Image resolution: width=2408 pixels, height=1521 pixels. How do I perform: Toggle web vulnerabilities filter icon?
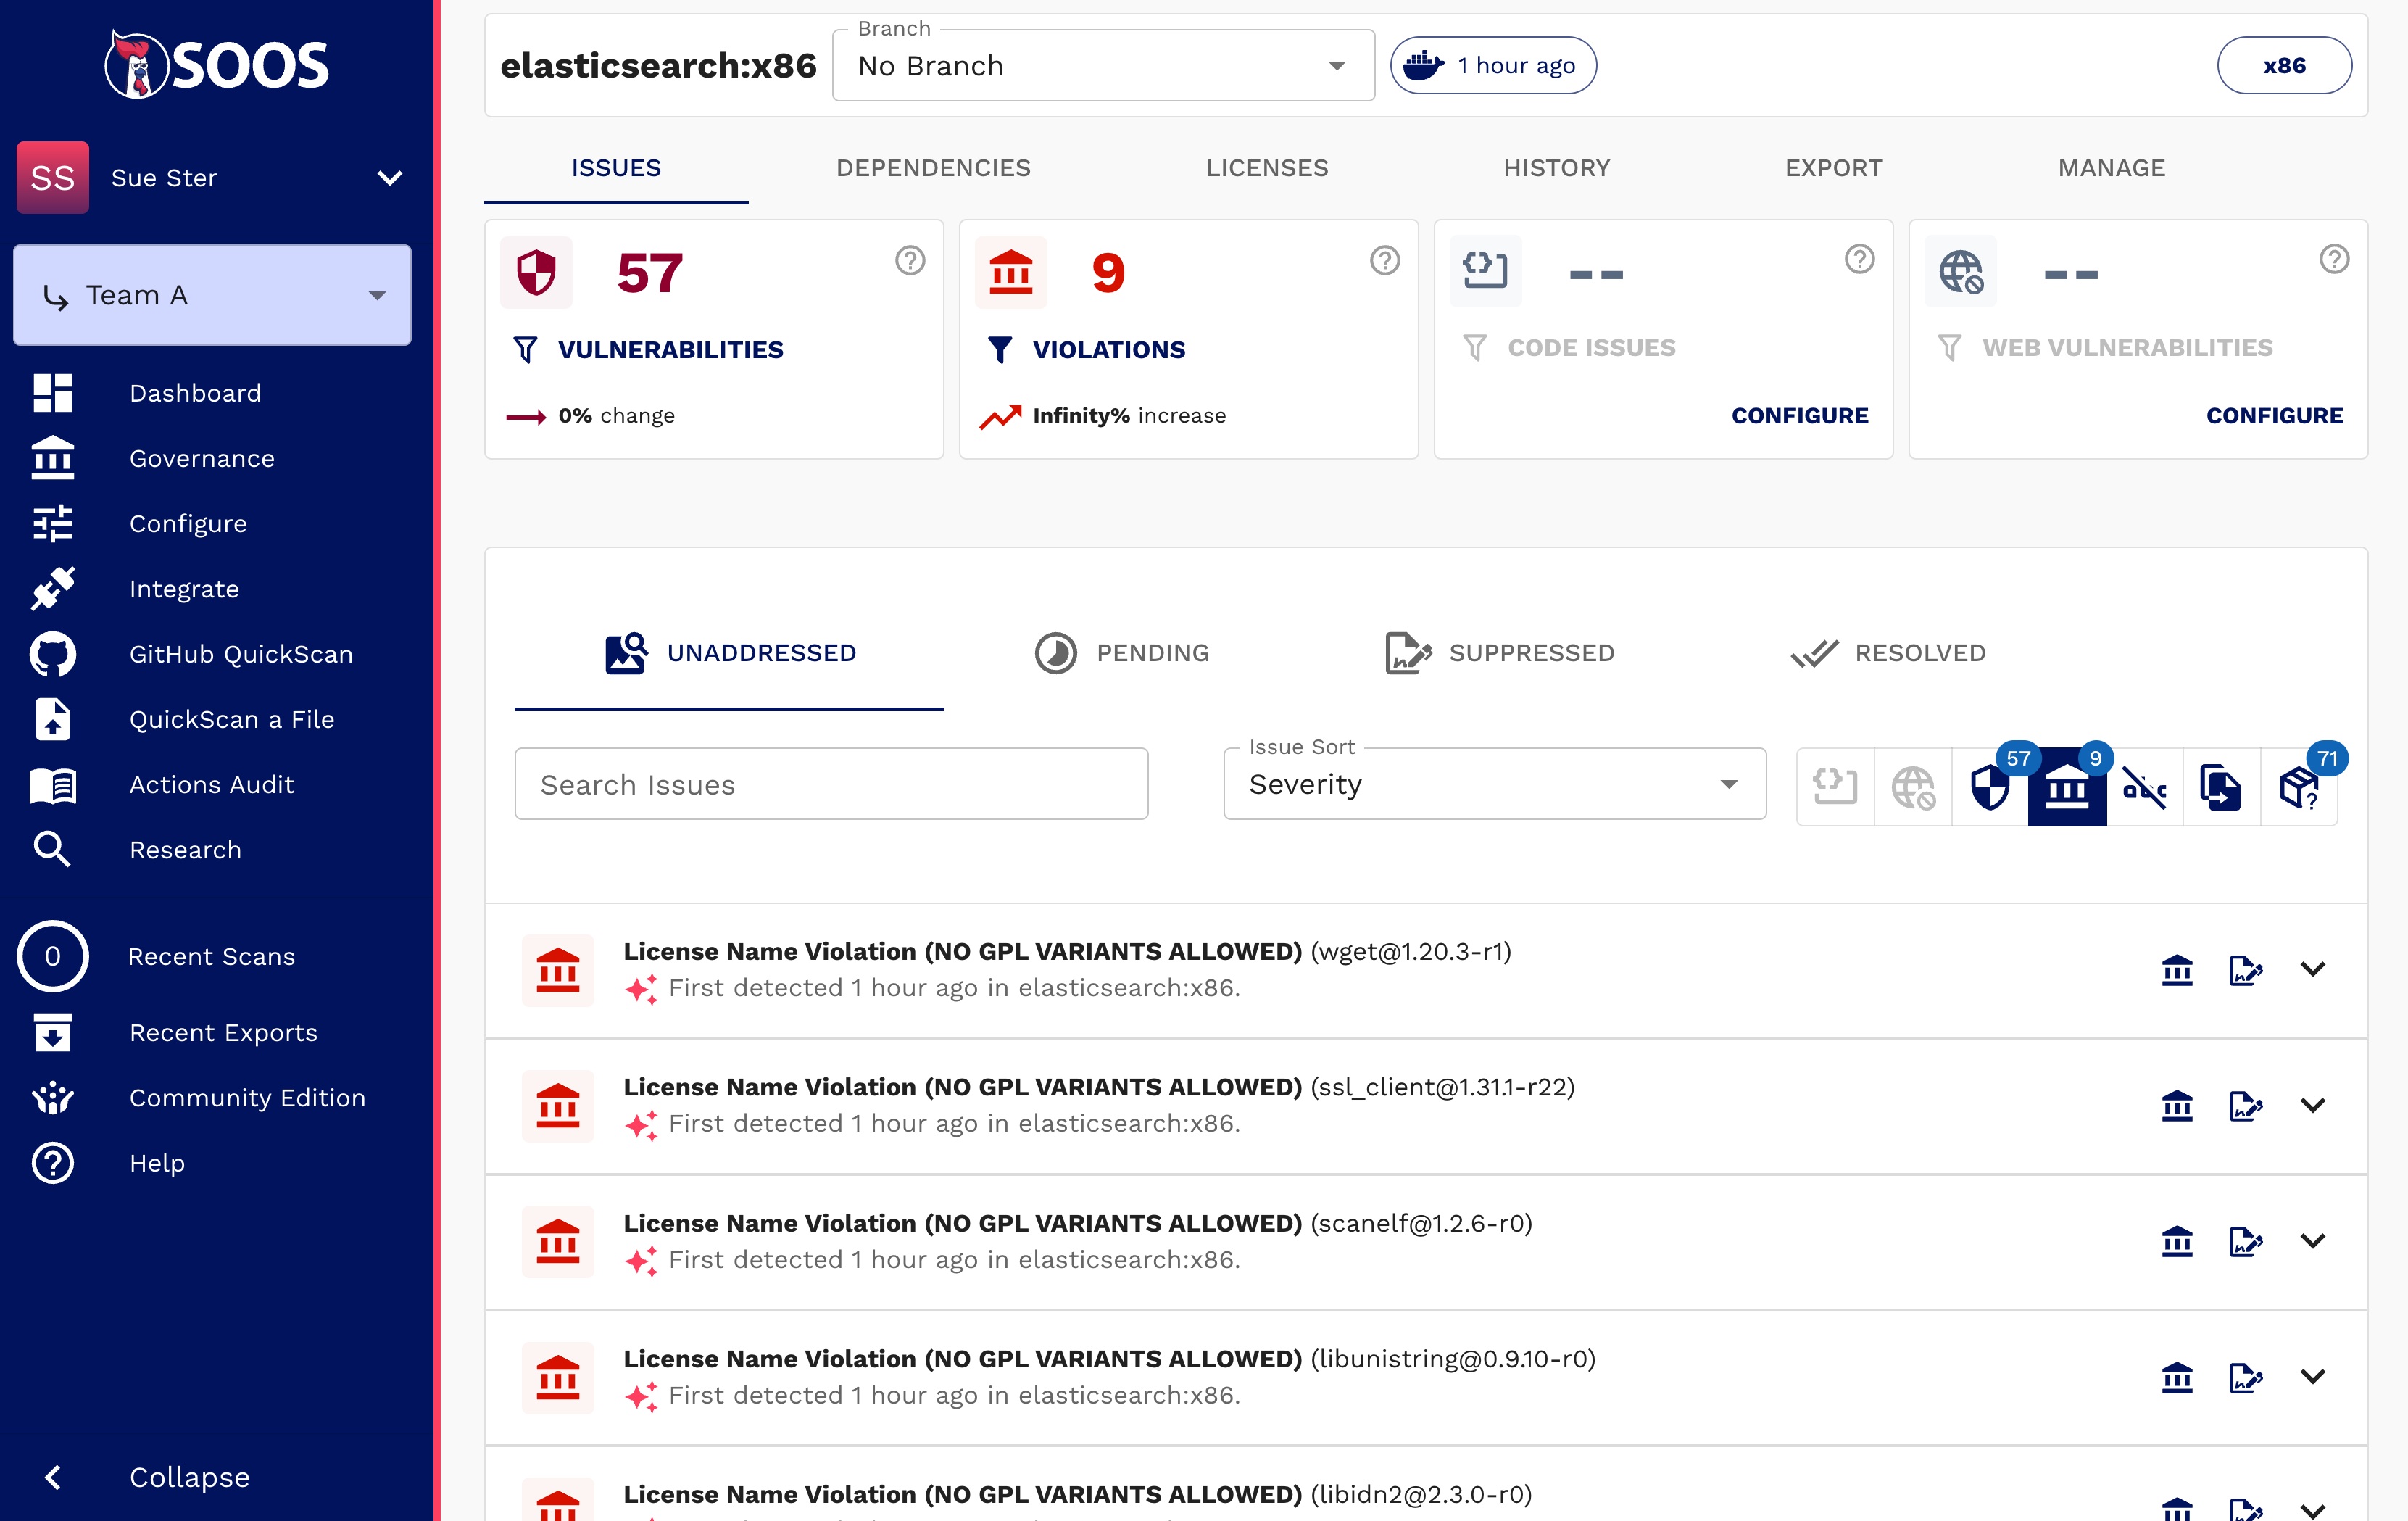point(1913,787)
